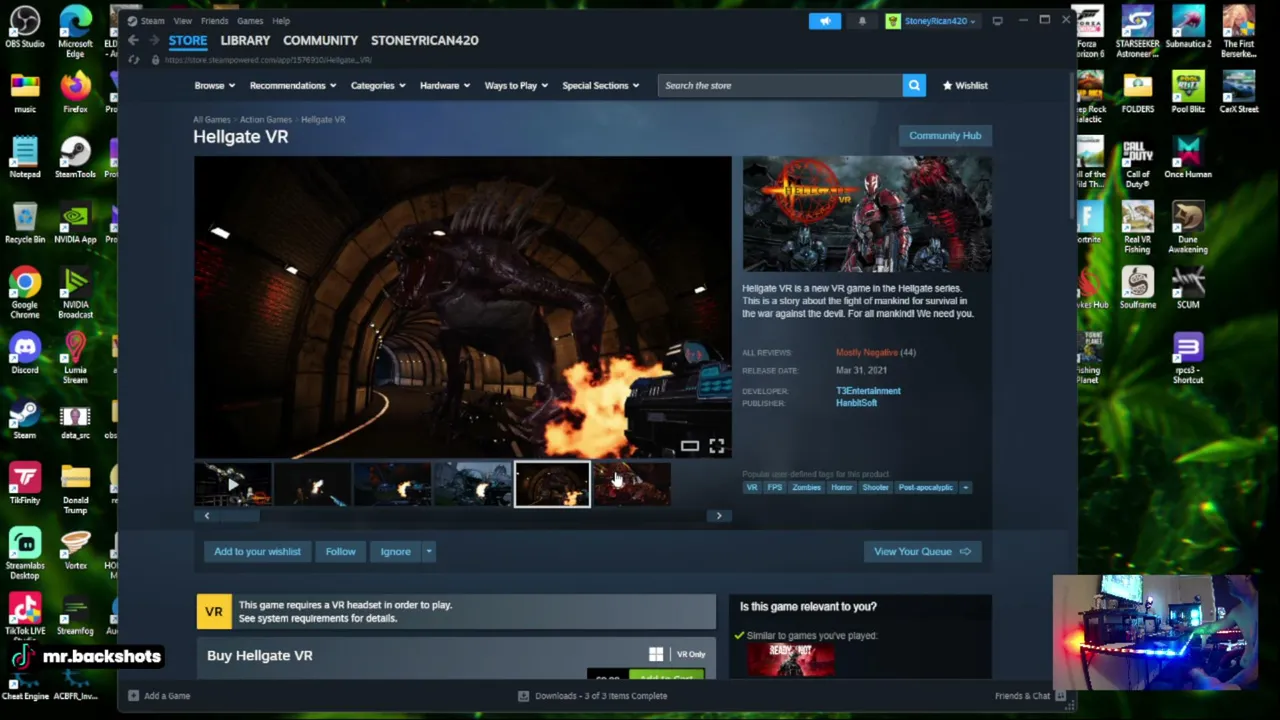Viewport: 1280px width, 720px height.
Task: Open the Games menu
Action: [x=250, y=21]
